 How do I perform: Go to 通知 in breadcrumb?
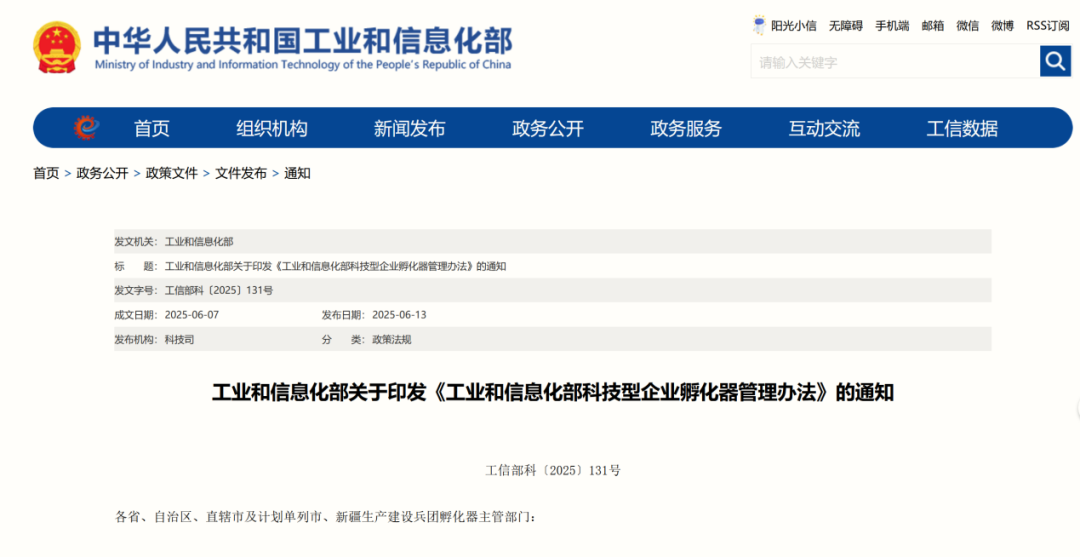point(298,174)
